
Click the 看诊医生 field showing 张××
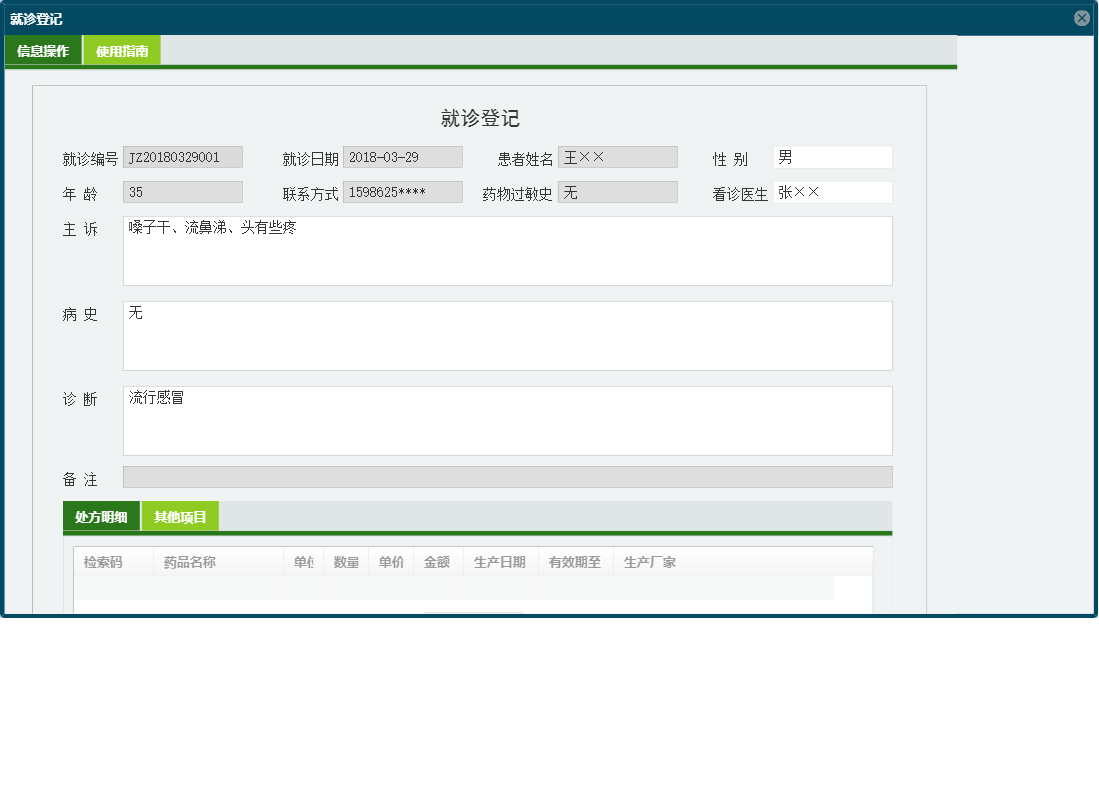pyautogui.click(x=833, y=191)
